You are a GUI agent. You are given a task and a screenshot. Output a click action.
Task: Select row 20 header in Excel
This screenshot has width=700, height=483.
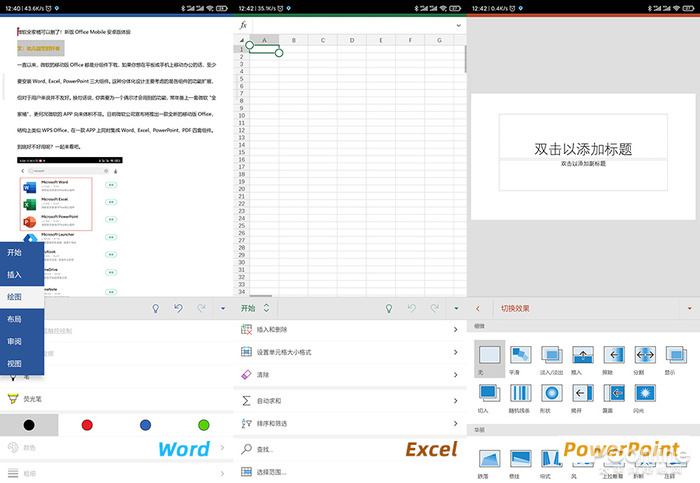pos(242,189)
